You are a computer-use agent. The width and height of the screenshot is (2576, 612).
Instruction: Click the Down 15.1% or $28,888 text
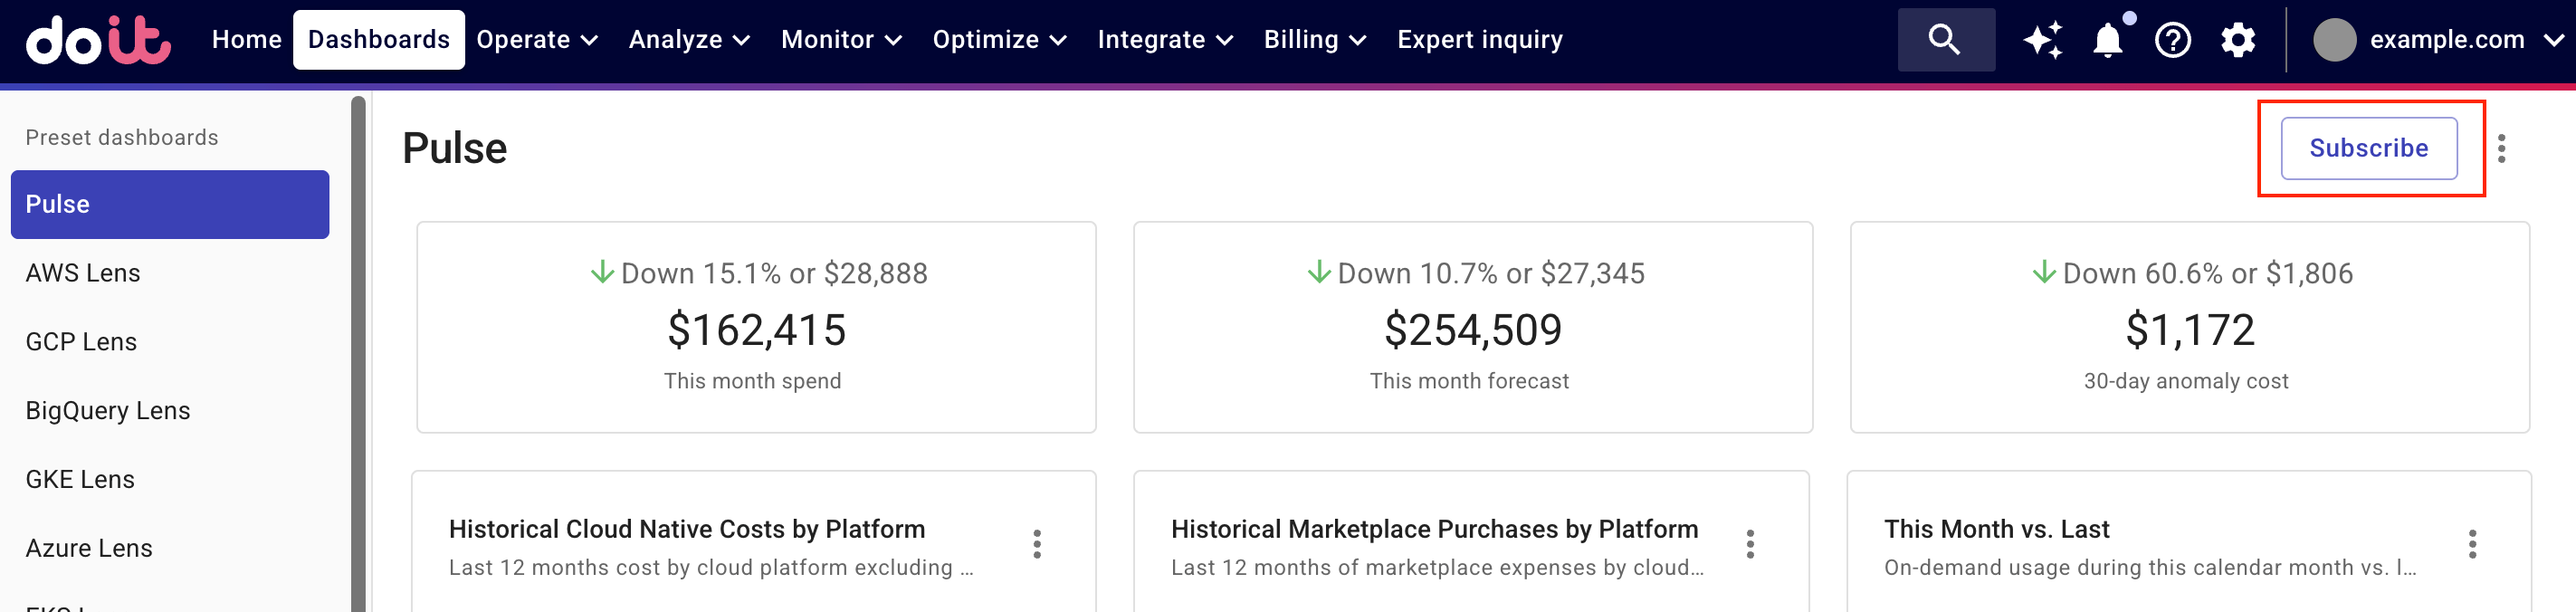(773, 274)
